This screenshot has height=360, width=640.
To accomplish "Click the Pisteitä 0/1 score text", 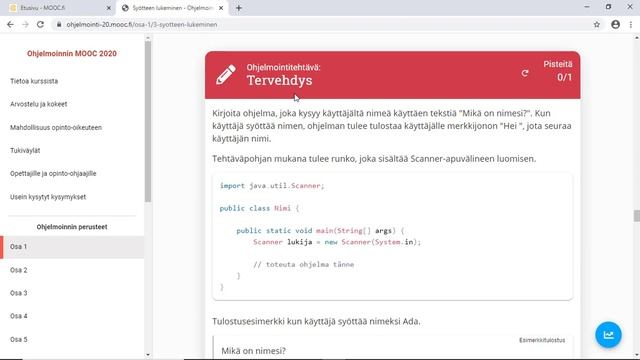I will (x=558, y=71).
